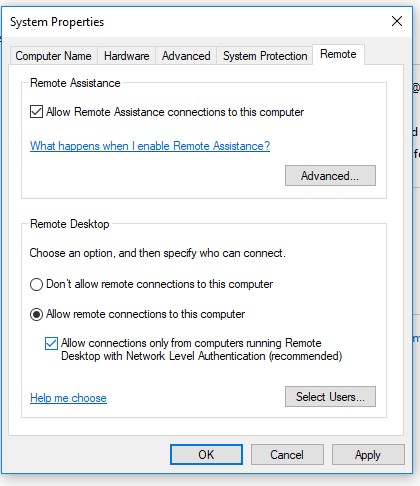420x486 pixels.
Task: Select the "Don't allow remote connections" radio button
Action: [36, 285]
